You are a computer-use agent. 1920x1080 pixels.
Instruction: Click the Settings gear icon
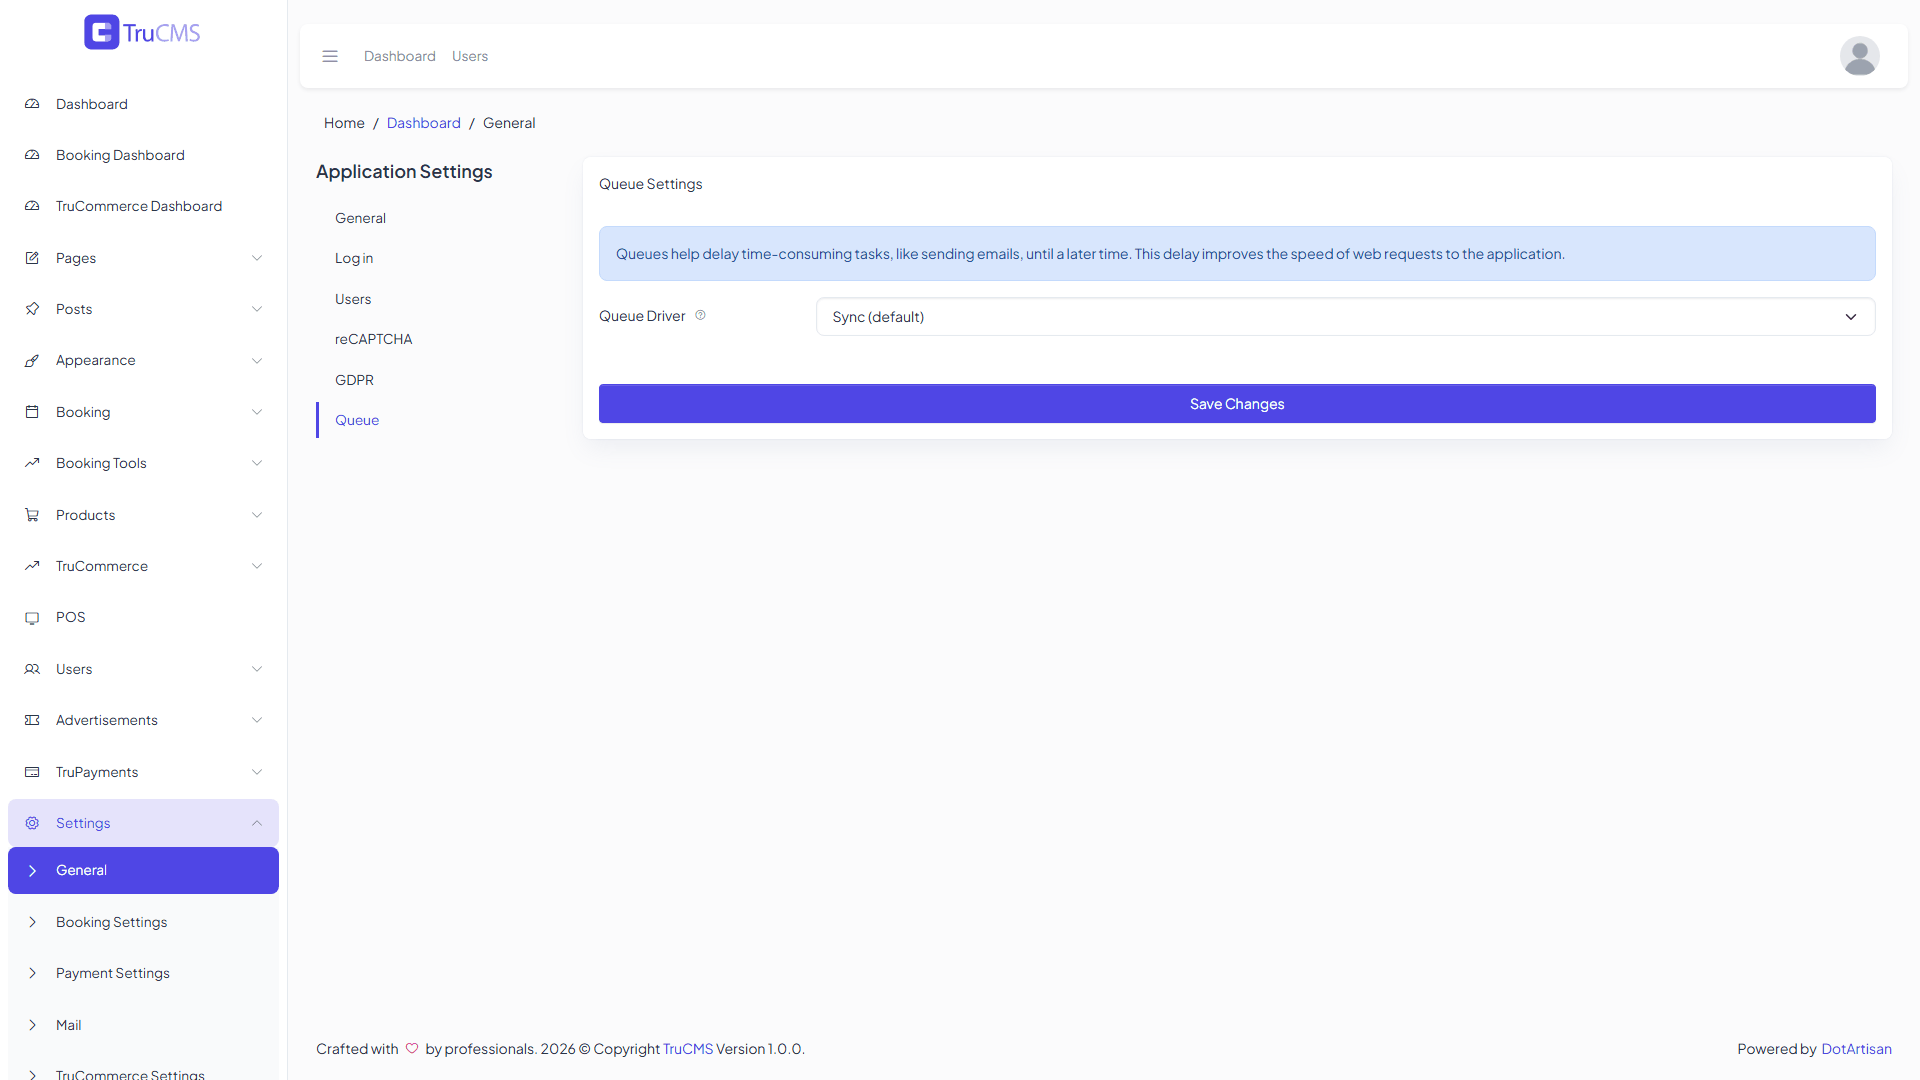(32, 823)
